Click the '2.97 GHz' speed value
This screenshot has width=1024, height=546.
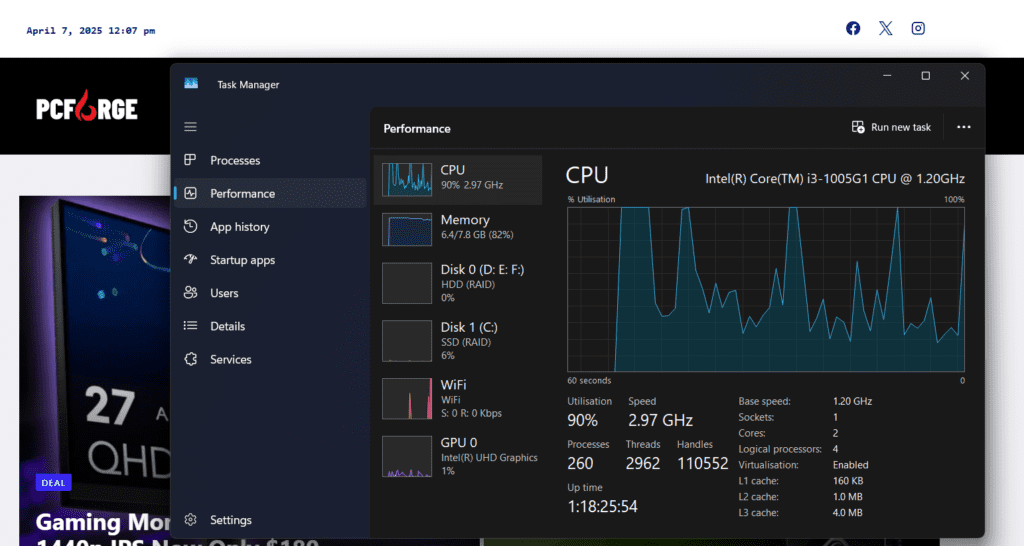coord(660,420)
